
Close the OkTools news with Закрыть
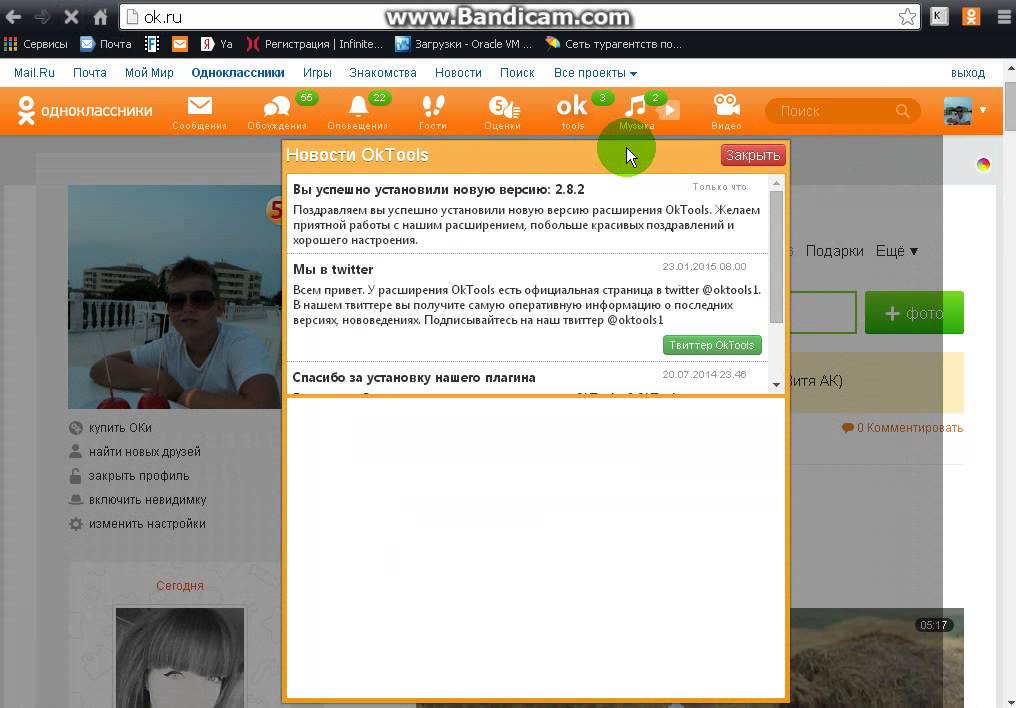pyautogui.click(x=753, y=155)
